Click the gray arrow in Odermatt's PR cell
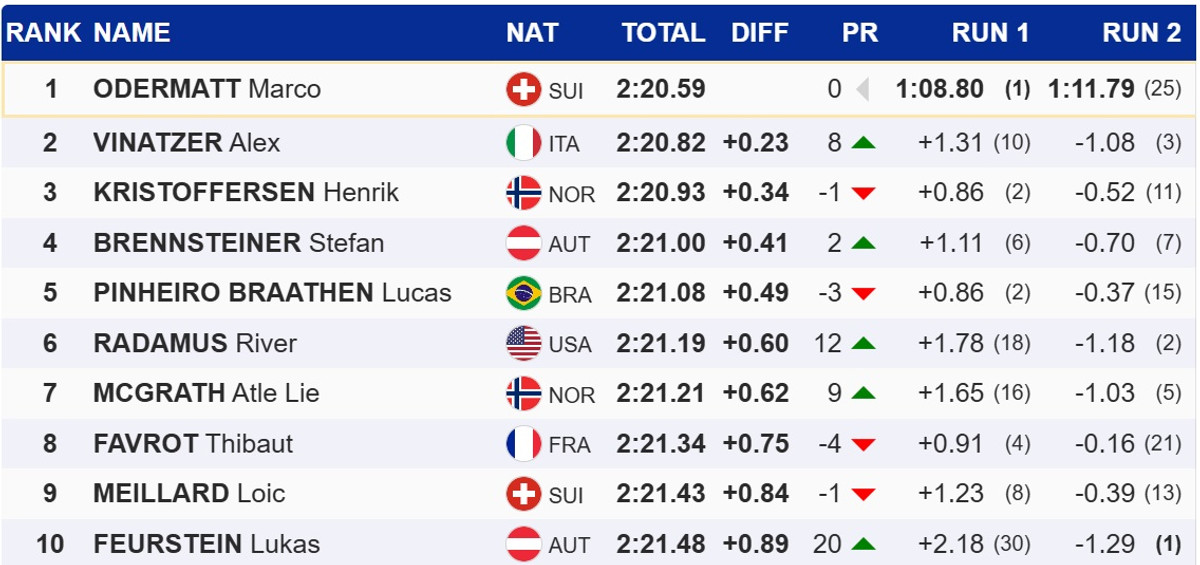The image size is (1200, 565). click(x=862, y=90)
